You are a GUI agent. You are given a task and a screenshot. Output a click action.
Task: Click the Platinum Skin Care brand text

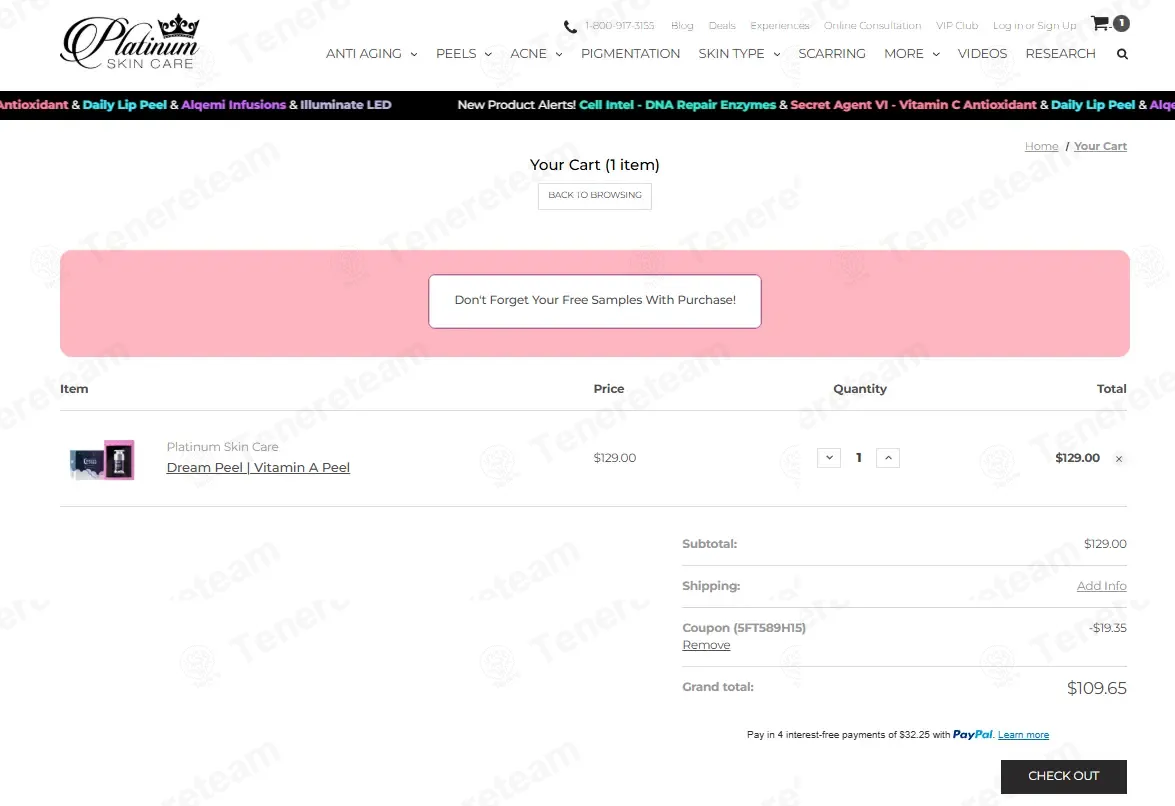(x=223, y=446)
